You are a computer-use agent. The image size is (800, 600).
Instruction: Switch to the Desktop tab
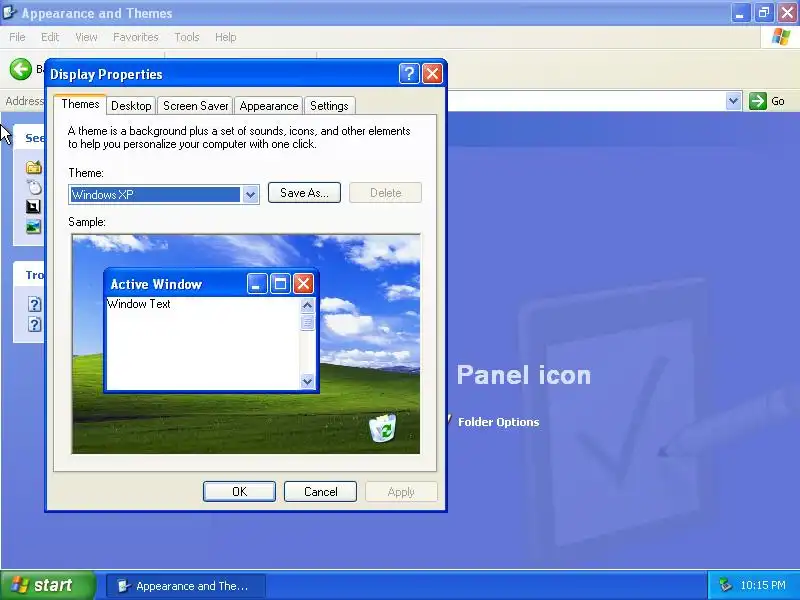pyautogui.click(x=131, y=106)
